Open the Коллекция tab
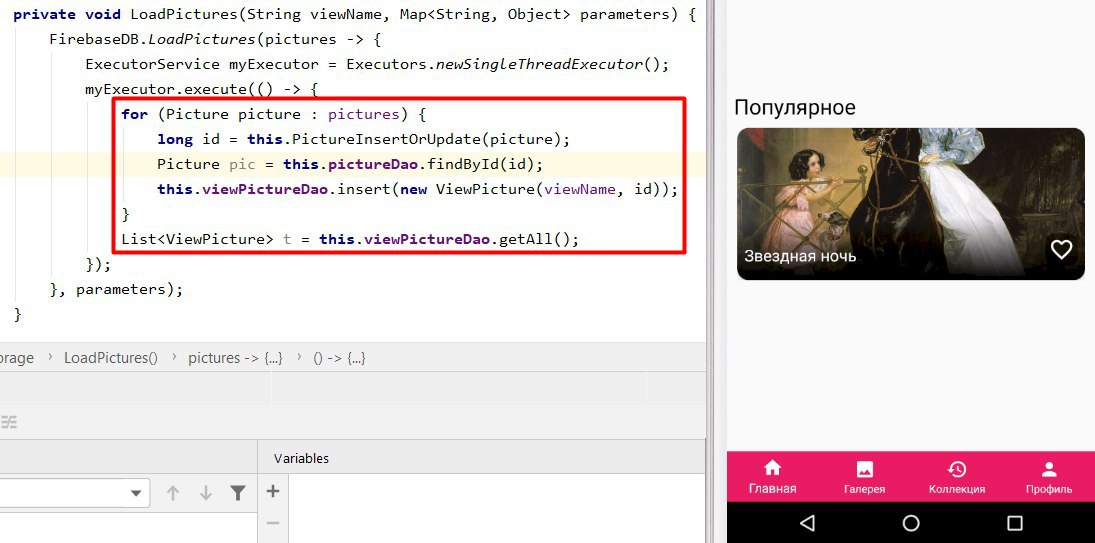Image resolution: width=1095 pixels, height=543 pixels. tap(957, 477)
